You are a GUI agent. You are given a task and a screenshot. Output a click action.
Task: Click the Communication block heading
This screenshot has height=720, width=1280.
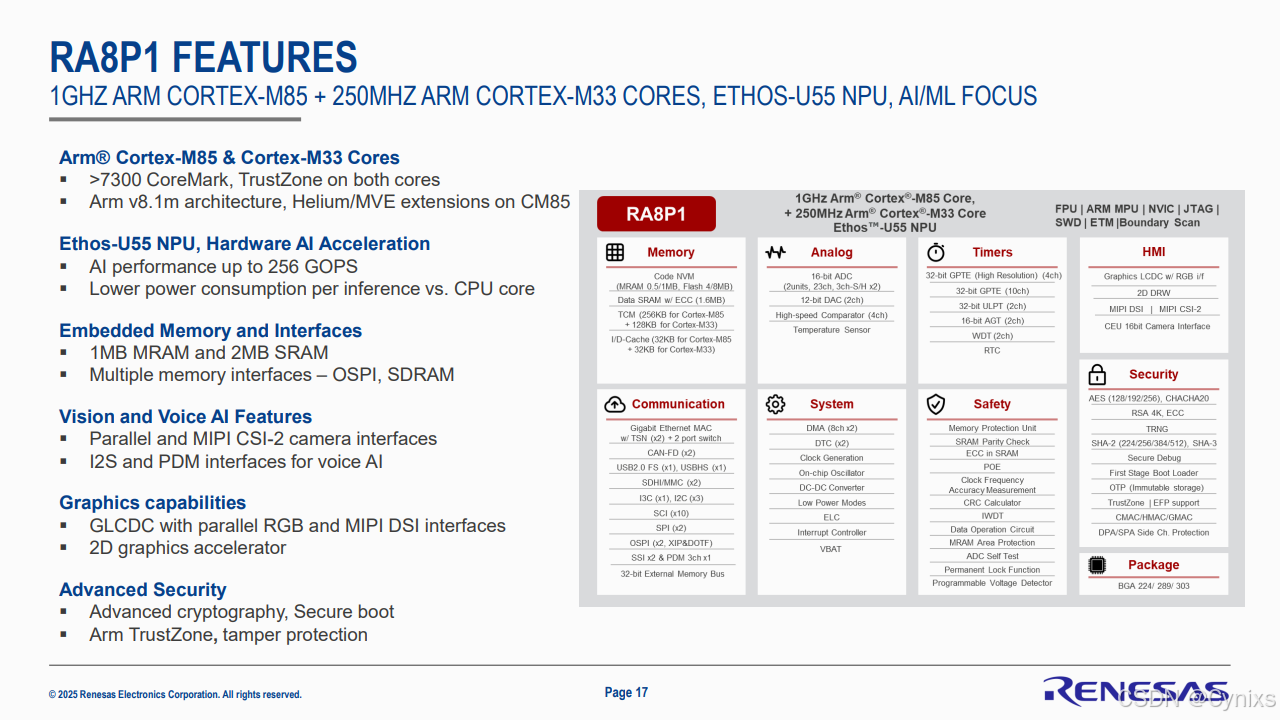(678, 404)
